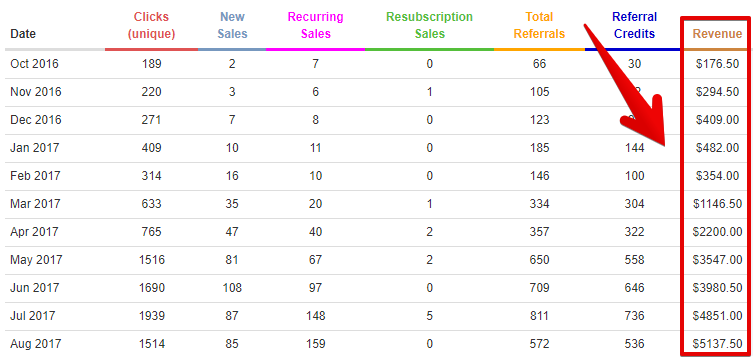Click the Total Referrals column header
Image resolution: width=756 pixels, height=360 pixels.
(x=539, y=26)
